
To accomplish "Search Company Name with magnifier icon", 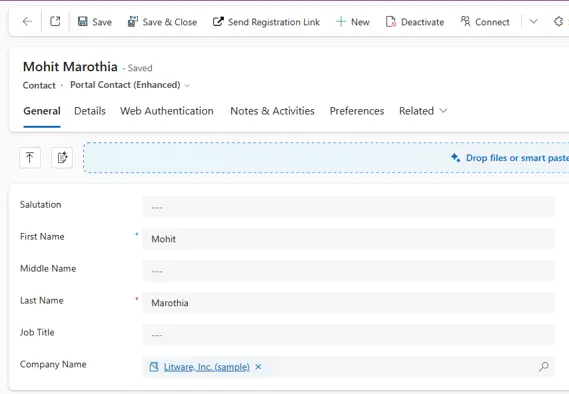I will pyautogui.click(x=544, y=366).
